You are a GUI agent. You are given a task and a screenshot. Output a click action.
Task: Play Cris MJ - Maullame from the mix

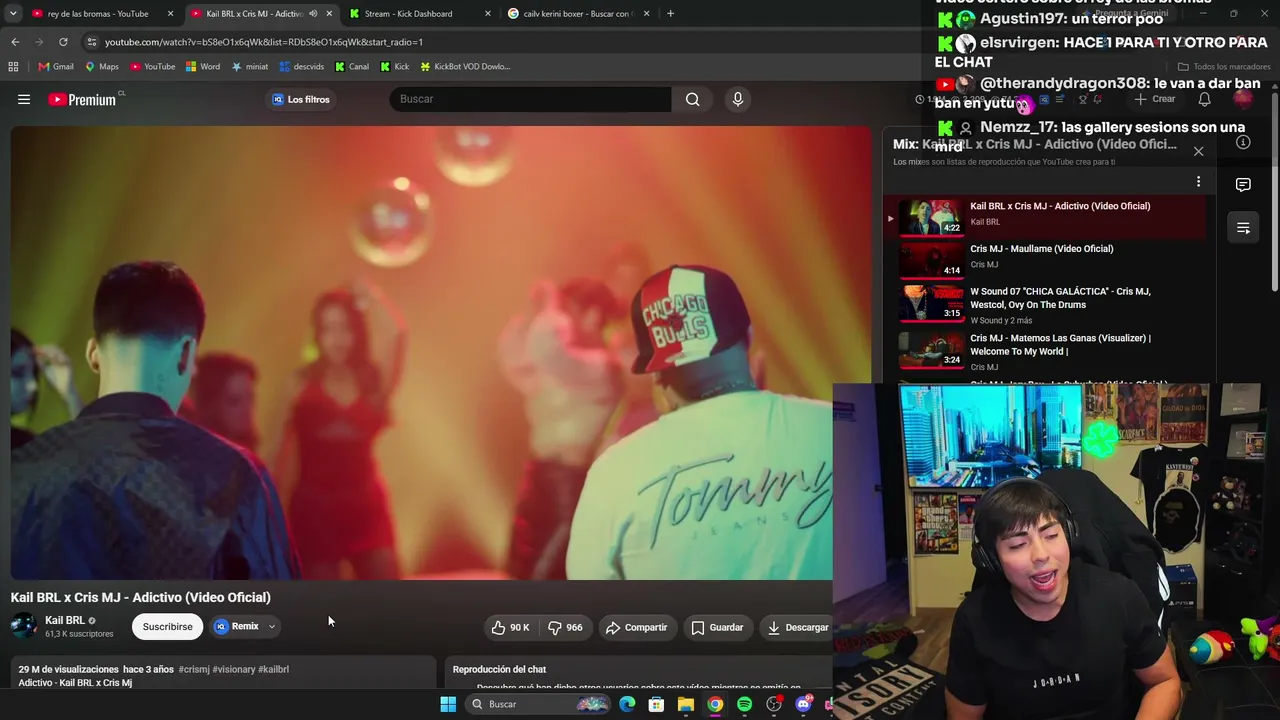[1045, 258]
